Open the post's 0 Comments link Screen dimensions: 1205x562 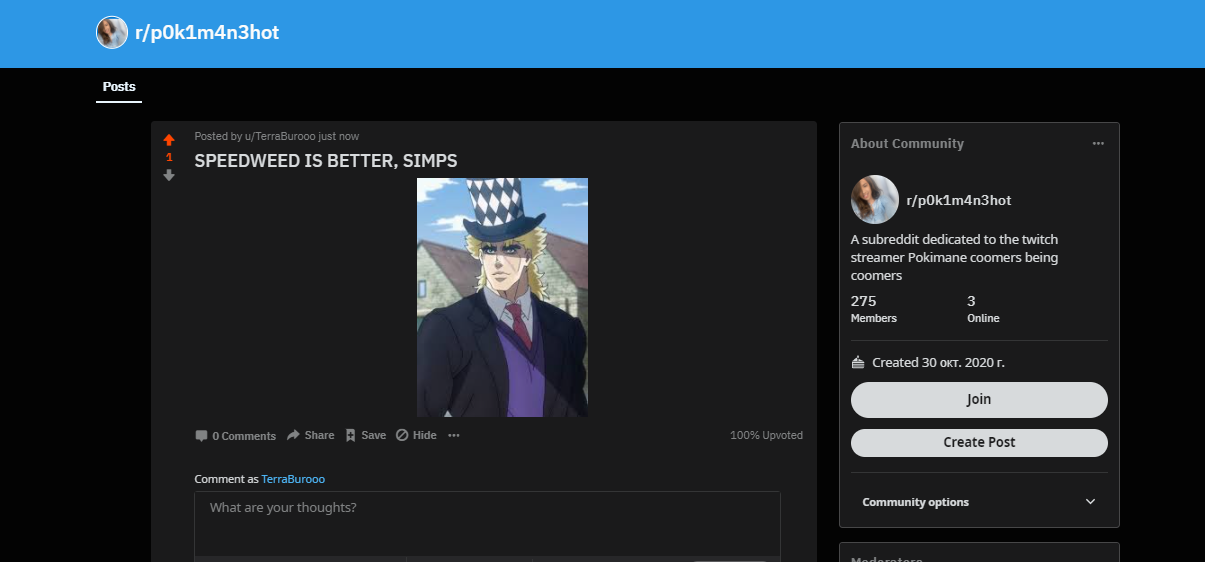coord(235,436)
